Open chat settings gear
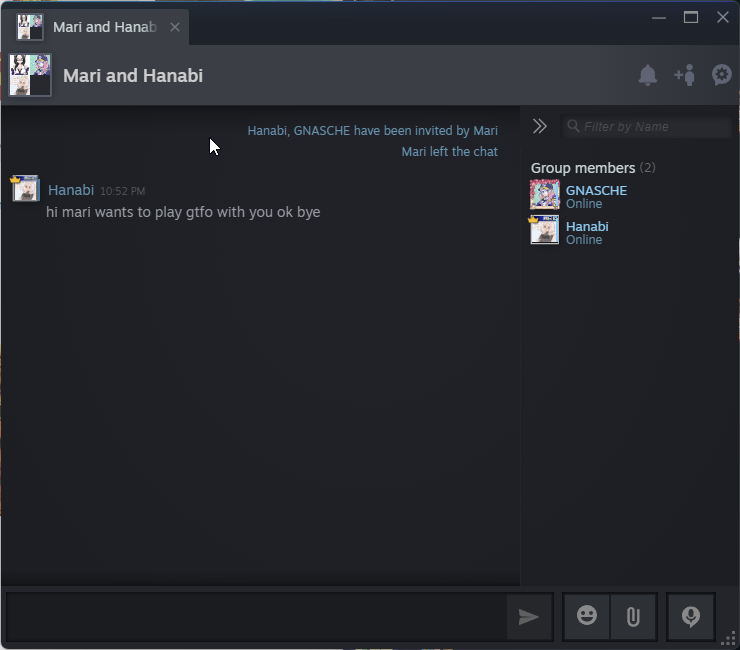Screen dimensions: 740x650 [x=722, y=75]
